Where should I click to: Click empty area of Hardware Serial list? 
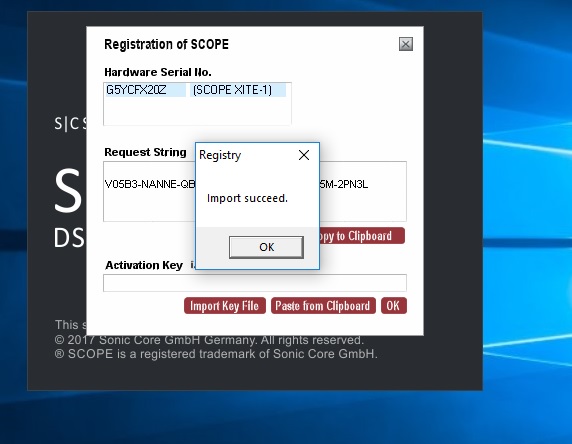tap(197, 111)
